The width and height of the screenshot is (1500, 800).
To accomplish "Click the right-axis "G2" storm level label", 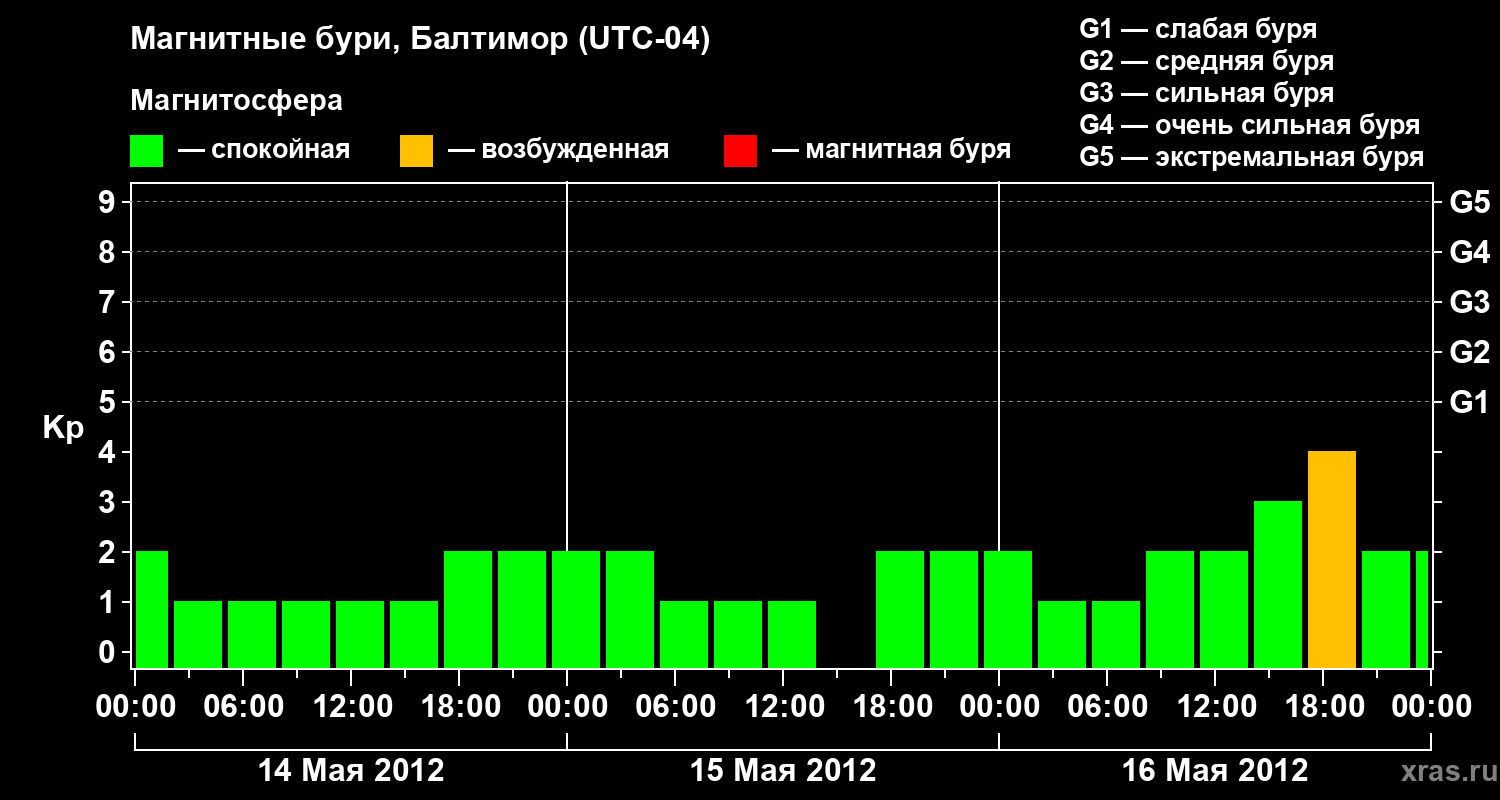I will point(1469,352).
